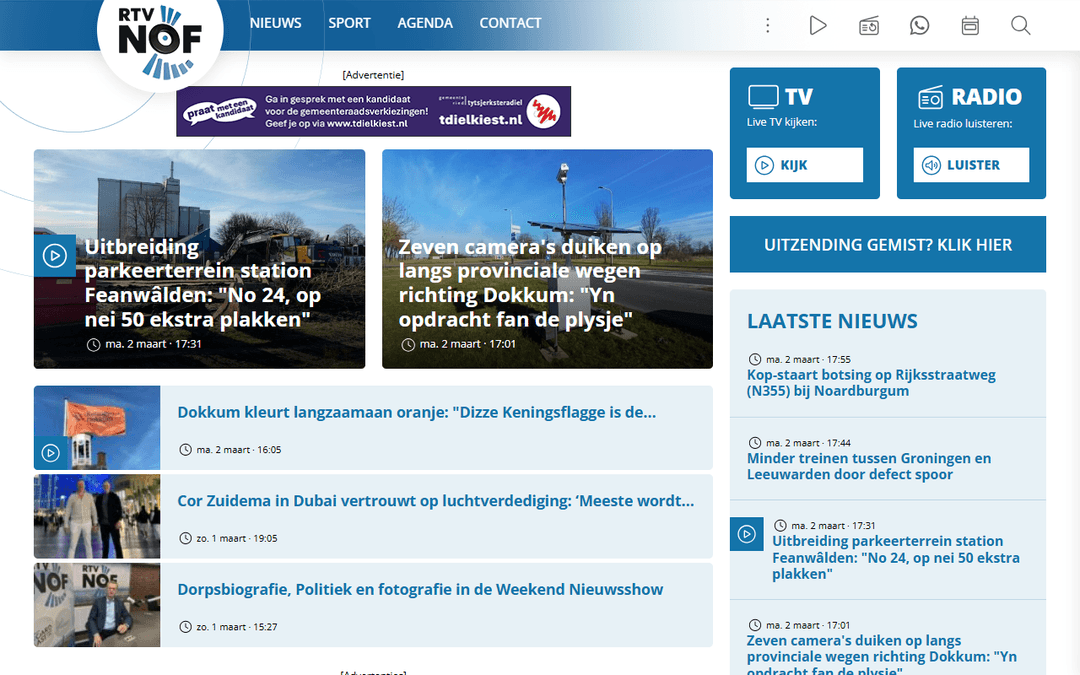The width and height of the screenshot is (1080, 675).
Task: Open Uitbreiding parkeerterrein link in Laatste Nieuws
Action: tap(895, 557)
